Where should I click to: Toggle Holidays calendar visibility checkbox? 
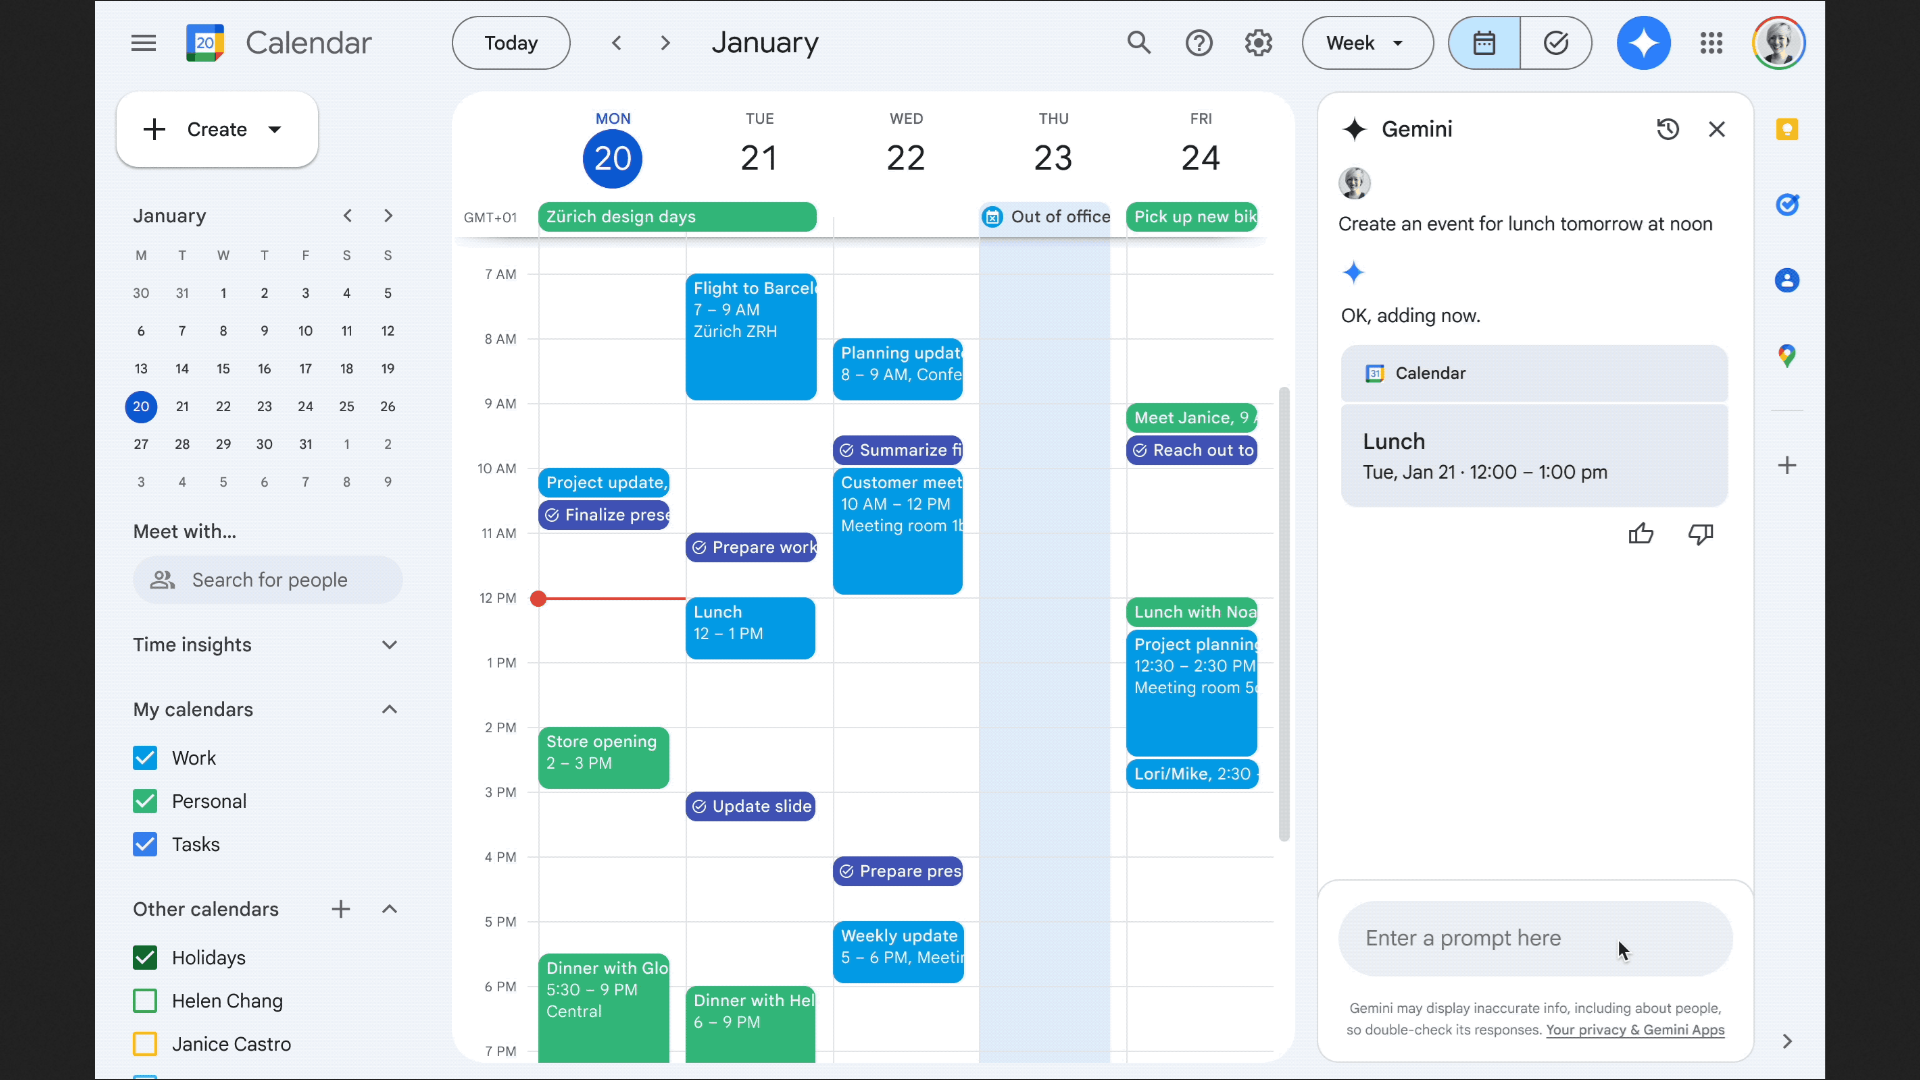[145, 956]
